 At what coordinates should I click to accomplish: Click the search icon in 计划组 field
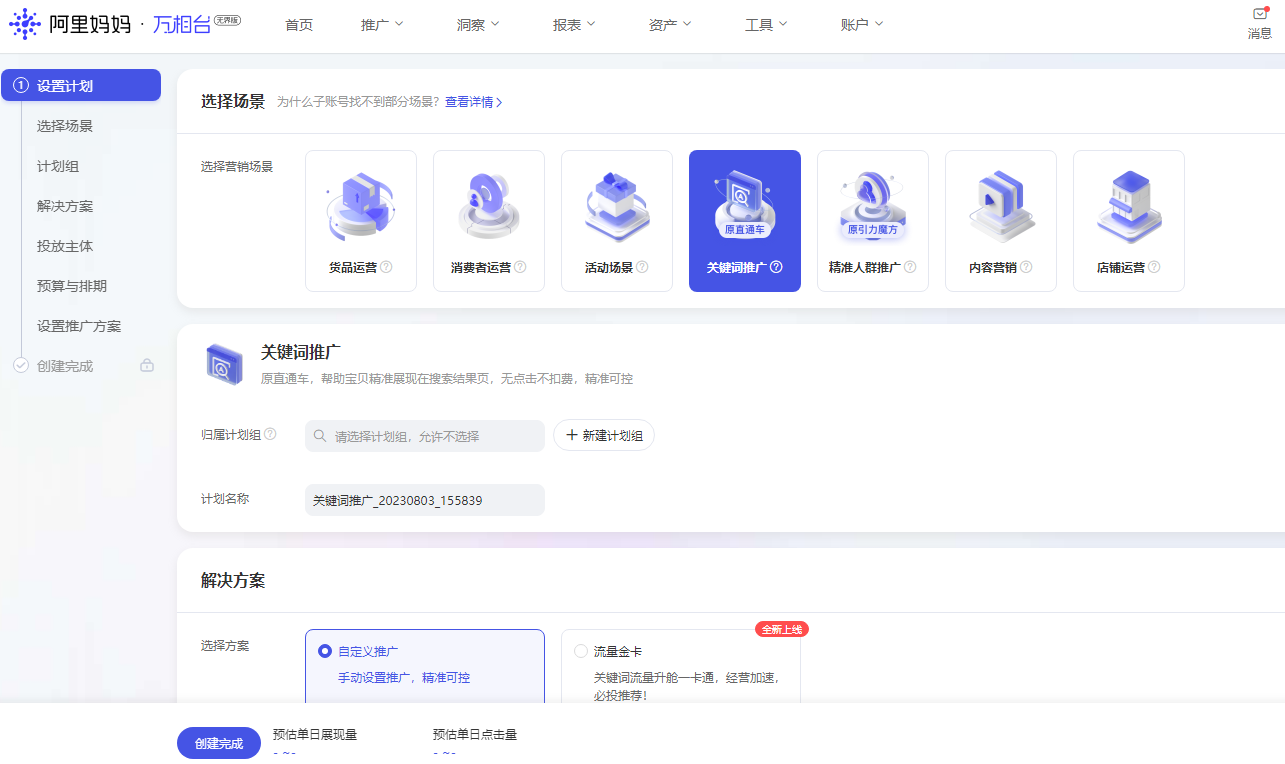click(320, 436)
